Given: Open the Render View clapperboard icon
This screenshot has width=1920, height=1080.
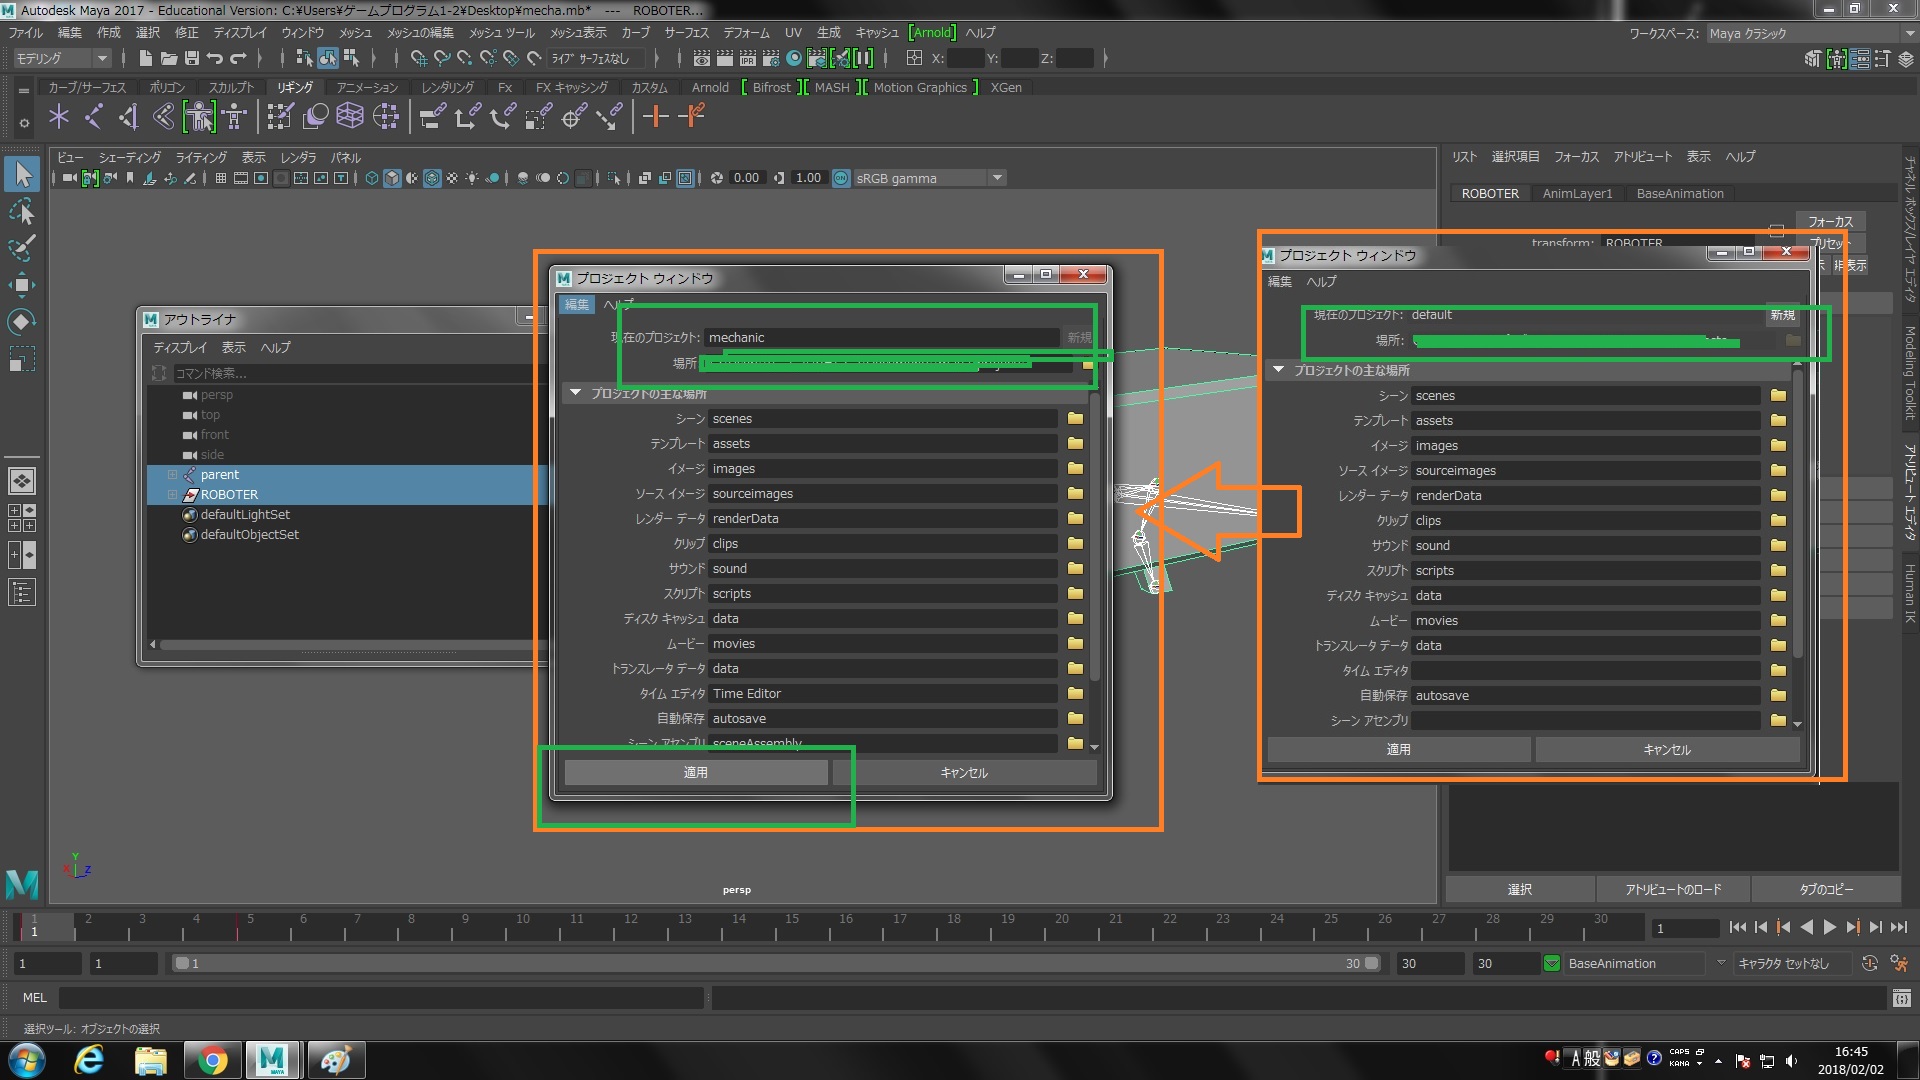Looking at the screenshot, I should pyautogui.click(x=702, y=58).
